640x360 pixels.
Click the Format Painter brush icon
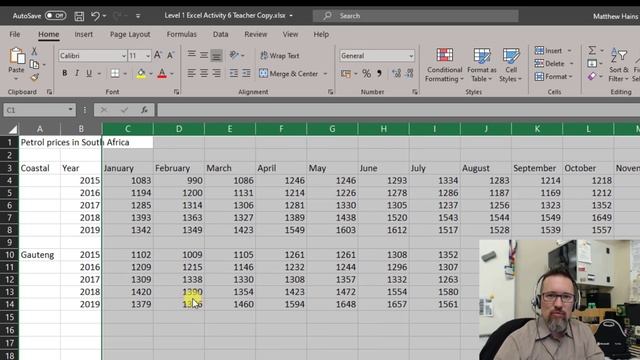coord(35,77)
